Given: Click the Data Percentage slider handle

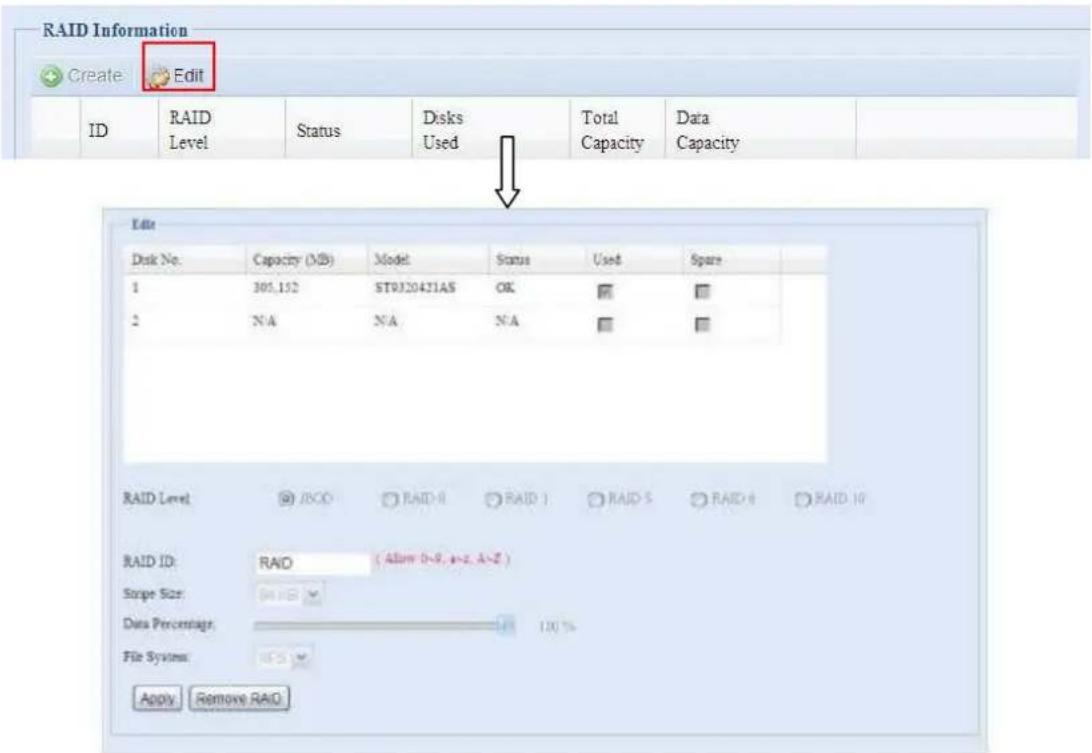Looking at the screenshot, I should pos(506,625).
